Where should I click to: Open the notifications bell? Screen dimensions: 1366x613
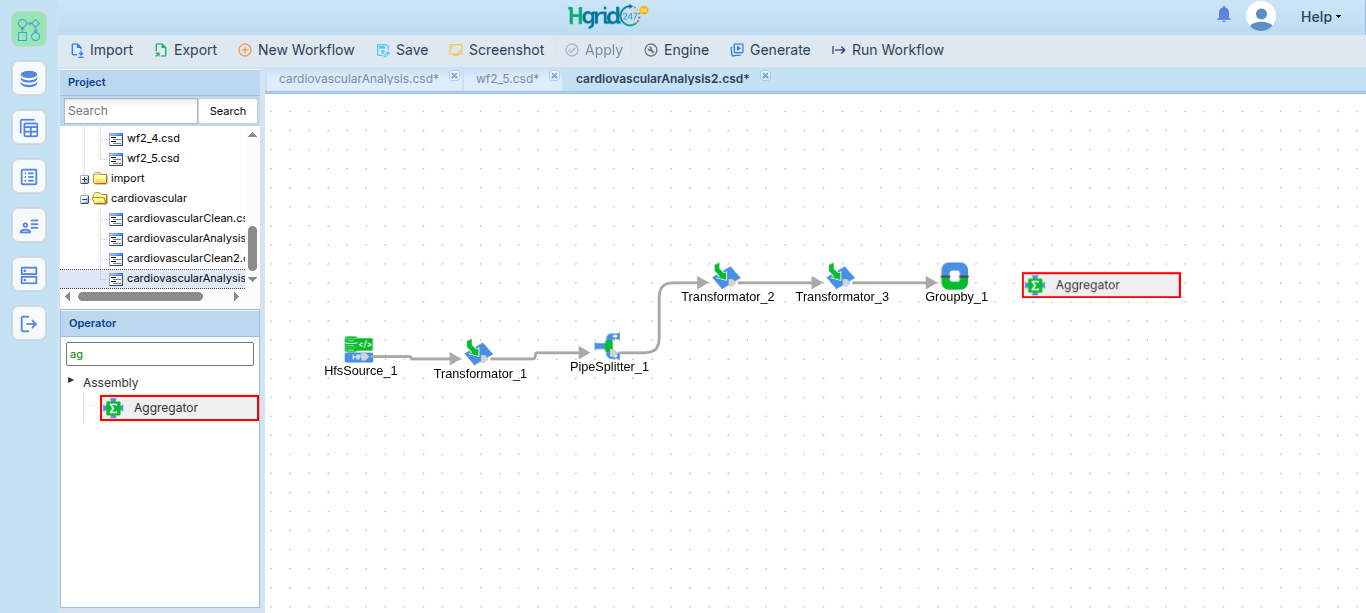(x=1224, y=15)
